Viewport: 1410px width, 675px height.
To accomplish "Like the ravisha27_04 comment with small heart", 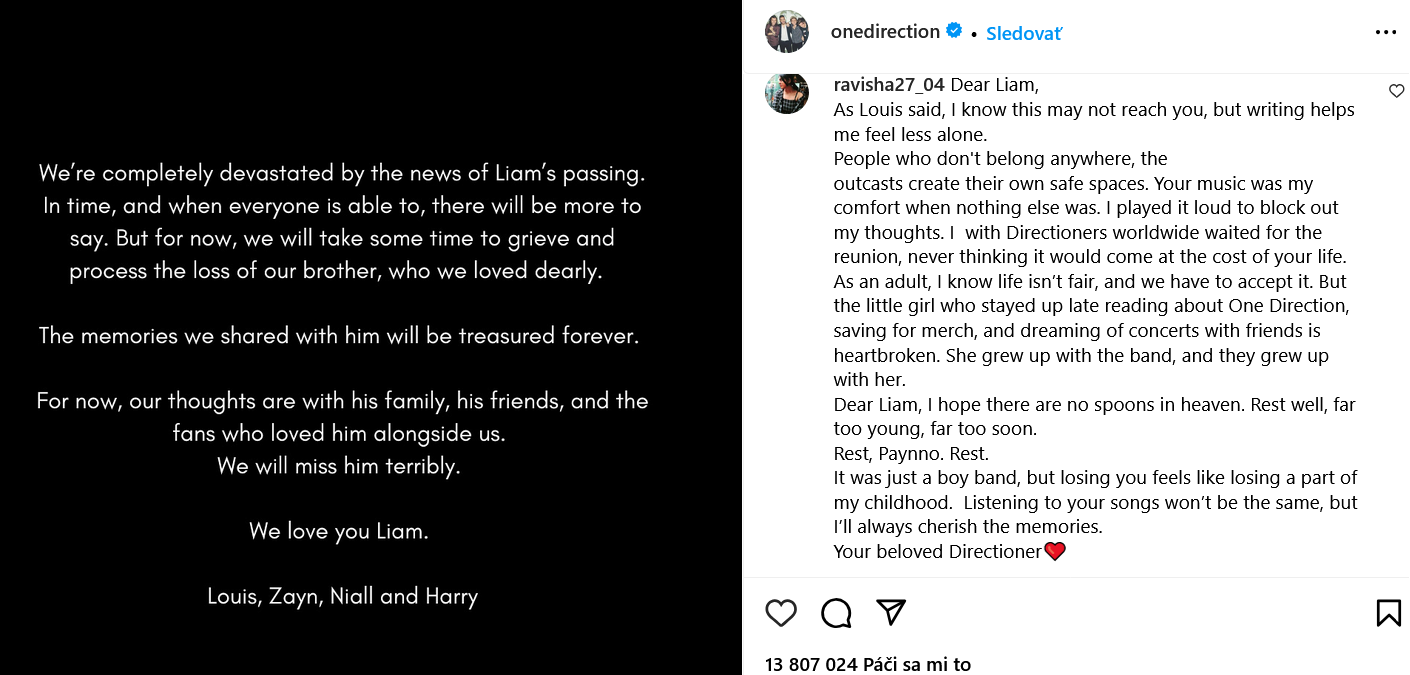I will [x=1397, y=91].
